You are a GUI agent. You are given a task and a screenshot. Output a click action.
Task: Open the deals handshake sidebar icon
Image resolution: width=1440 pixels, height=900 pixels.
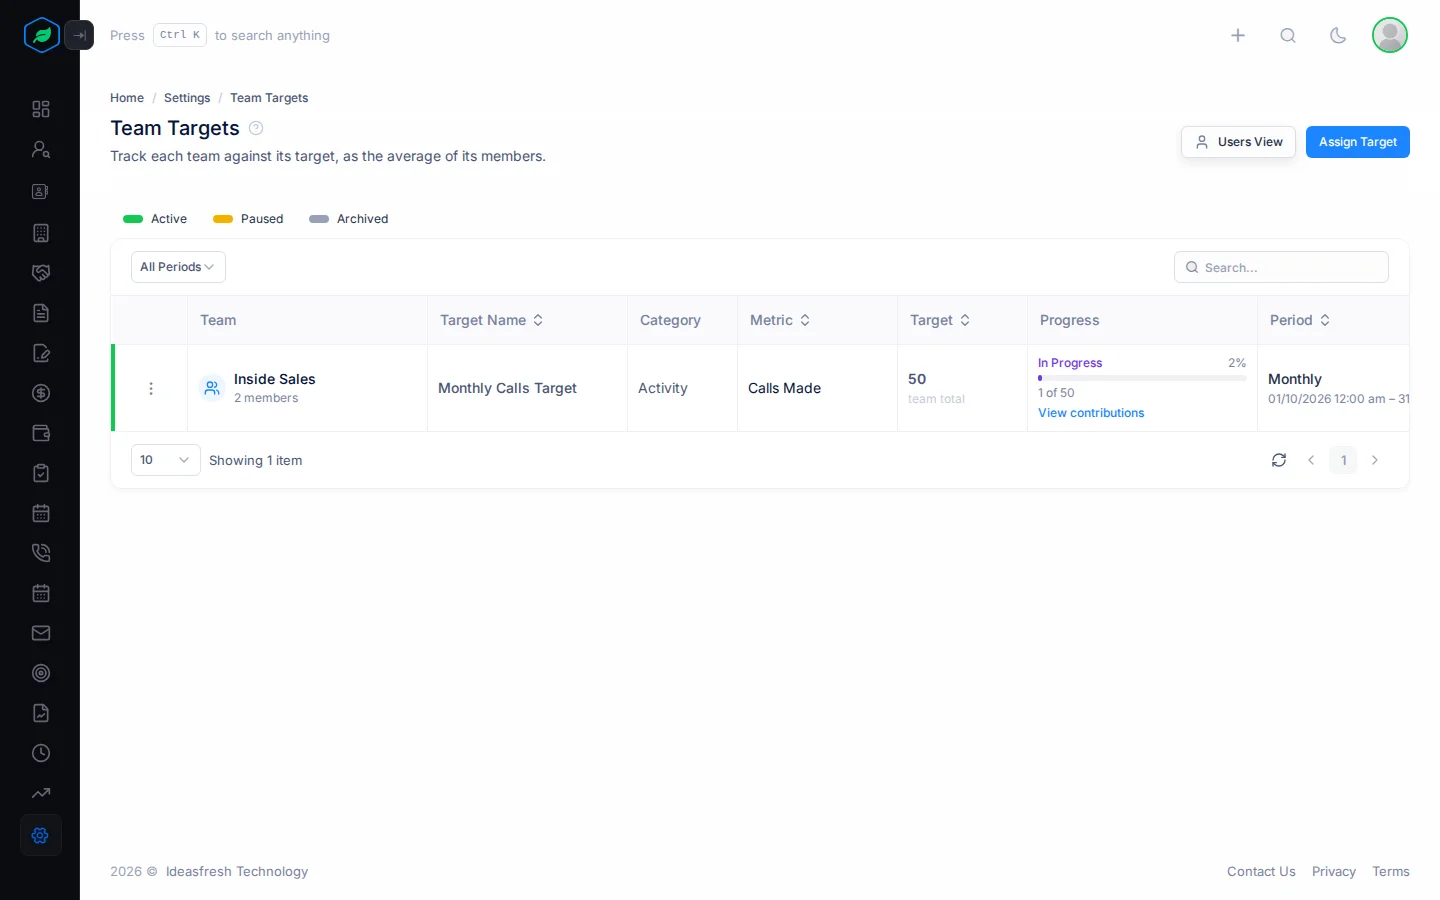(41, 273)
